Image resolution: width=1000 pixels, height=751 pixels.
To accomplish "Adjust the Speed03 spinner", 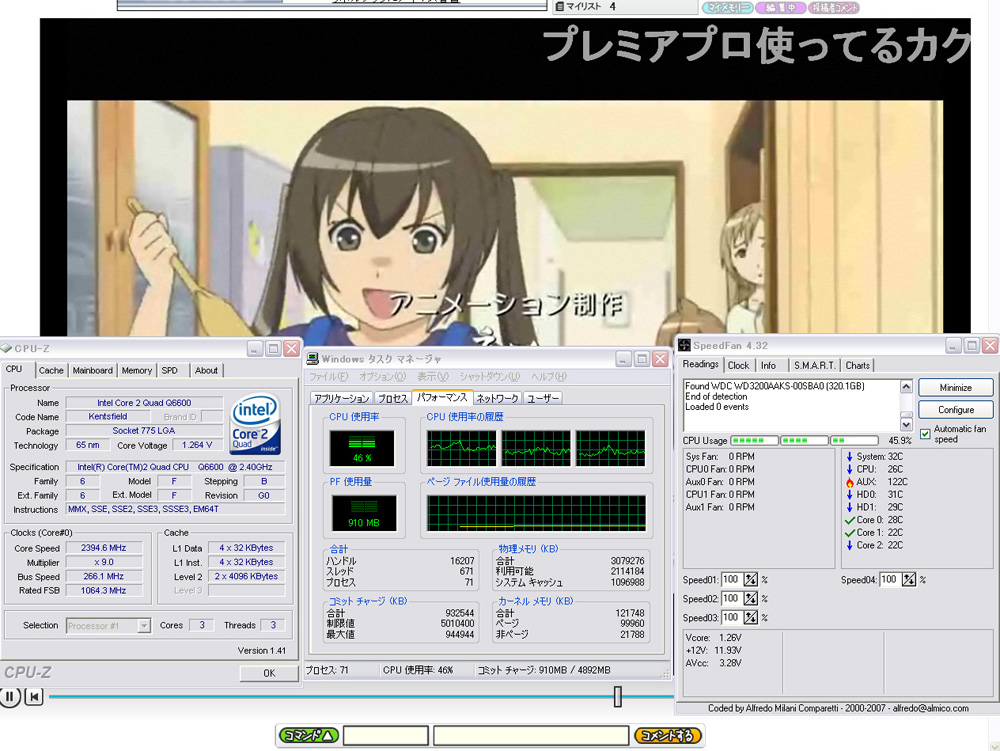I will click(x=751, y=618).
